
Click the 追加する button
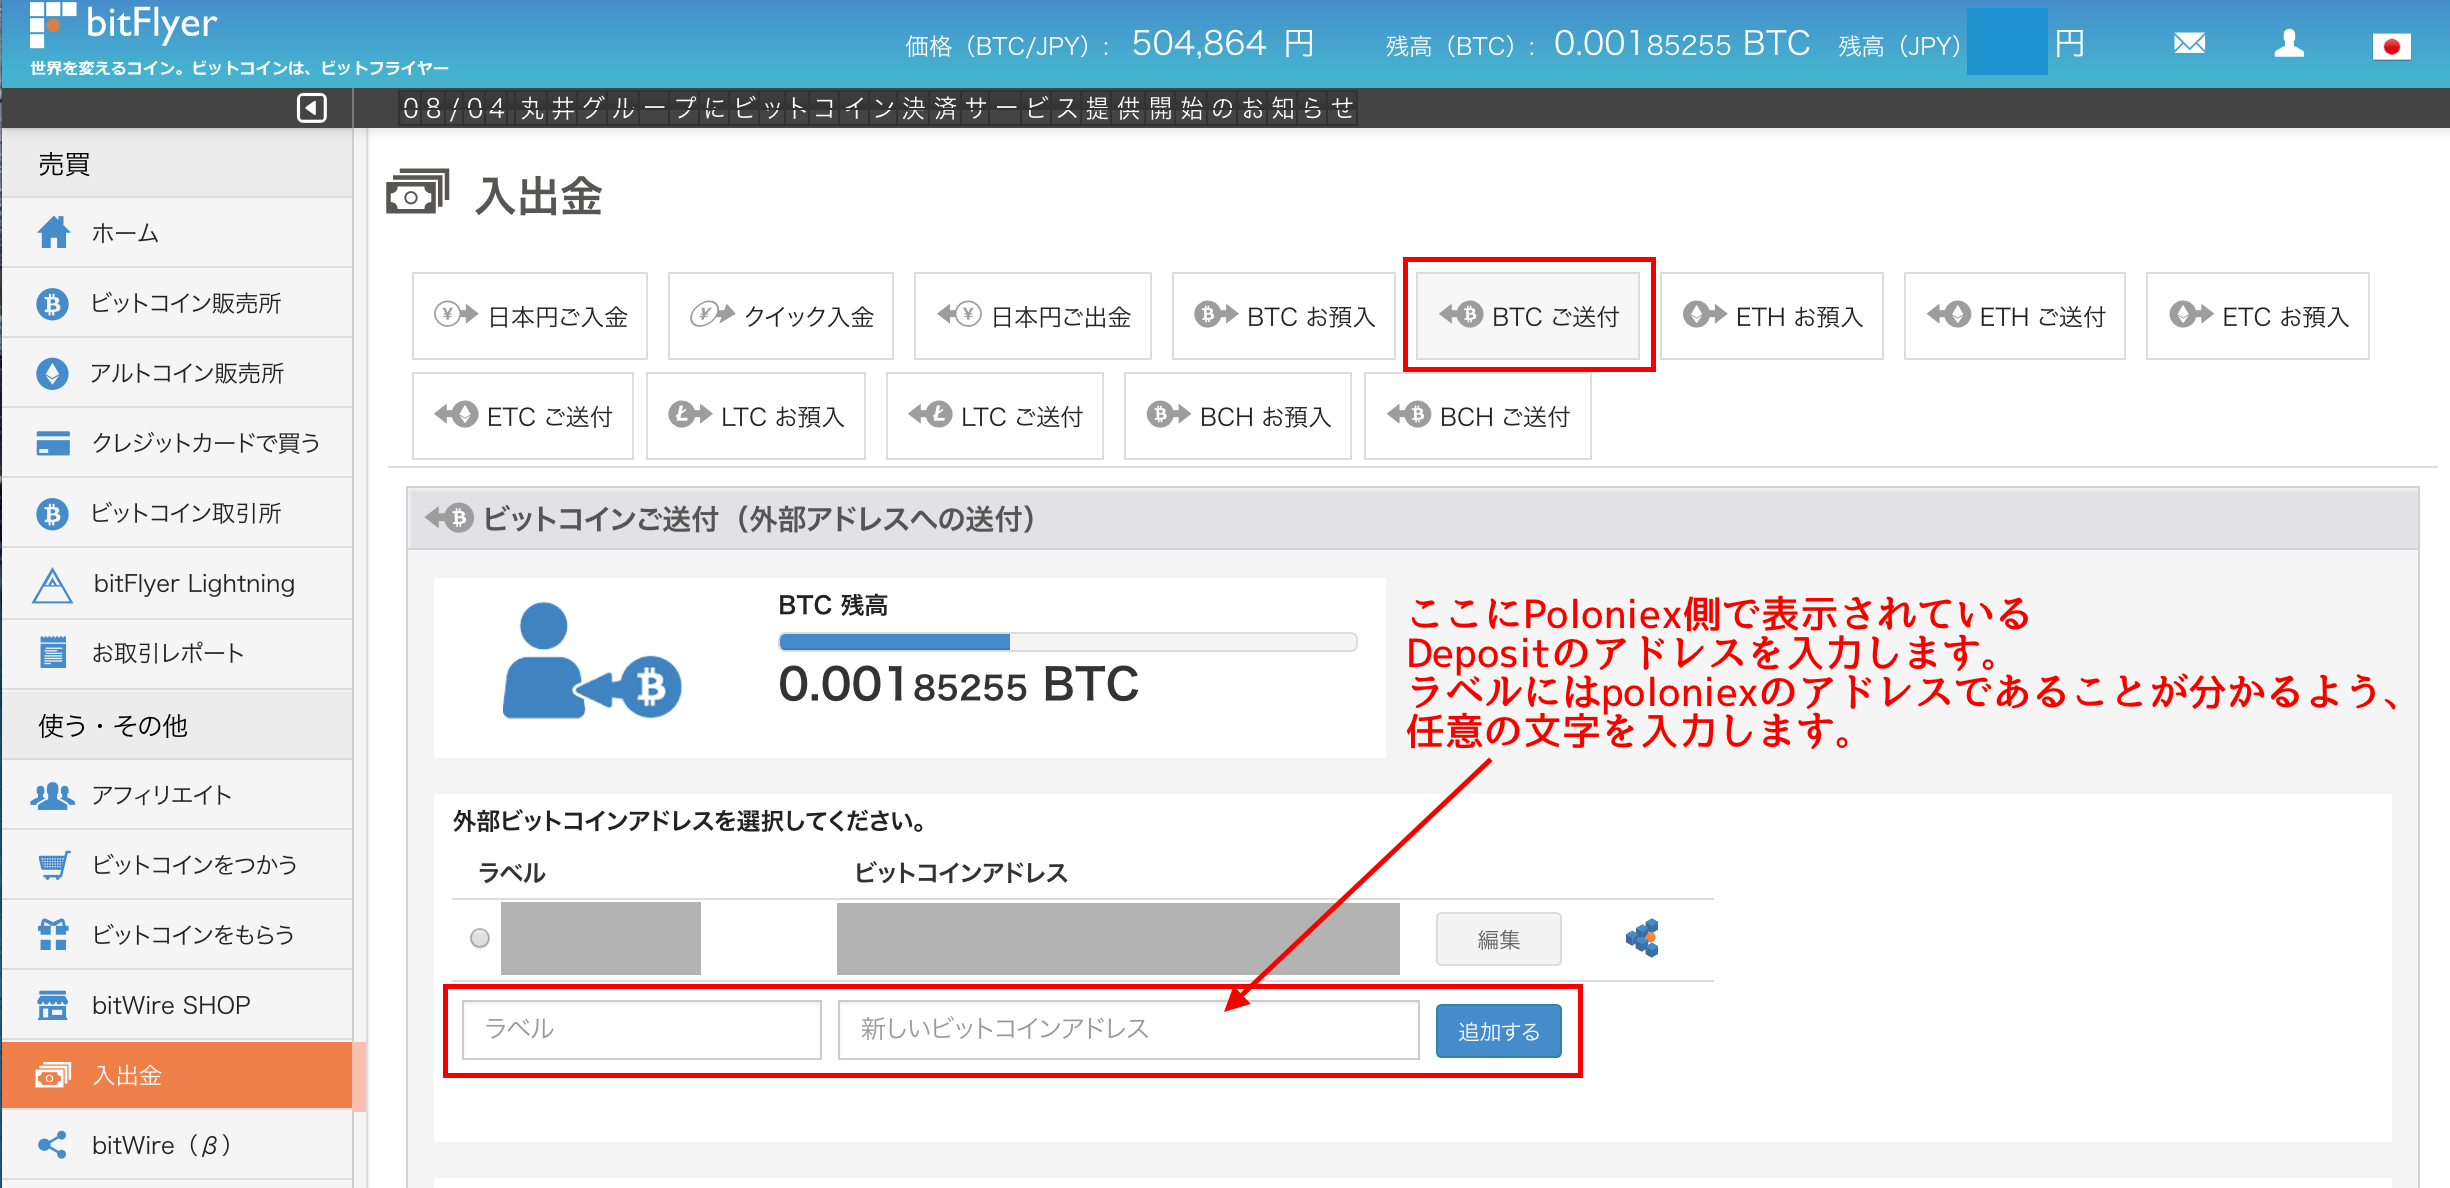(1499, 1031)
